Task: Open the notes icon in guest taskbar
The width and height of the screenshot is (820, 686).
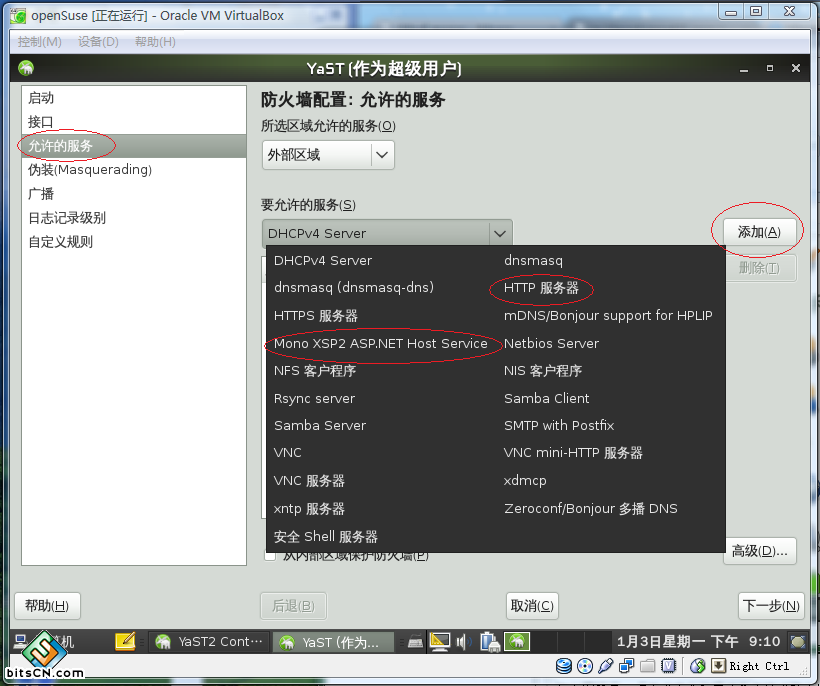Action: (x=125, y=641)
